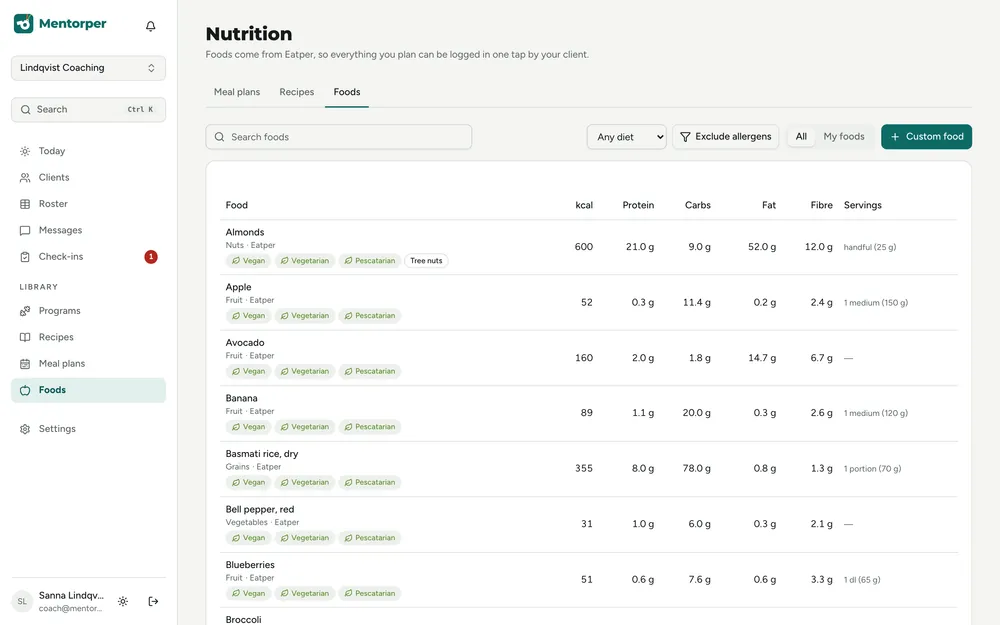The width and height of the screenshot is (1000, 625).
Task: Open Settings from sidebar
Action: pos(88,429)
